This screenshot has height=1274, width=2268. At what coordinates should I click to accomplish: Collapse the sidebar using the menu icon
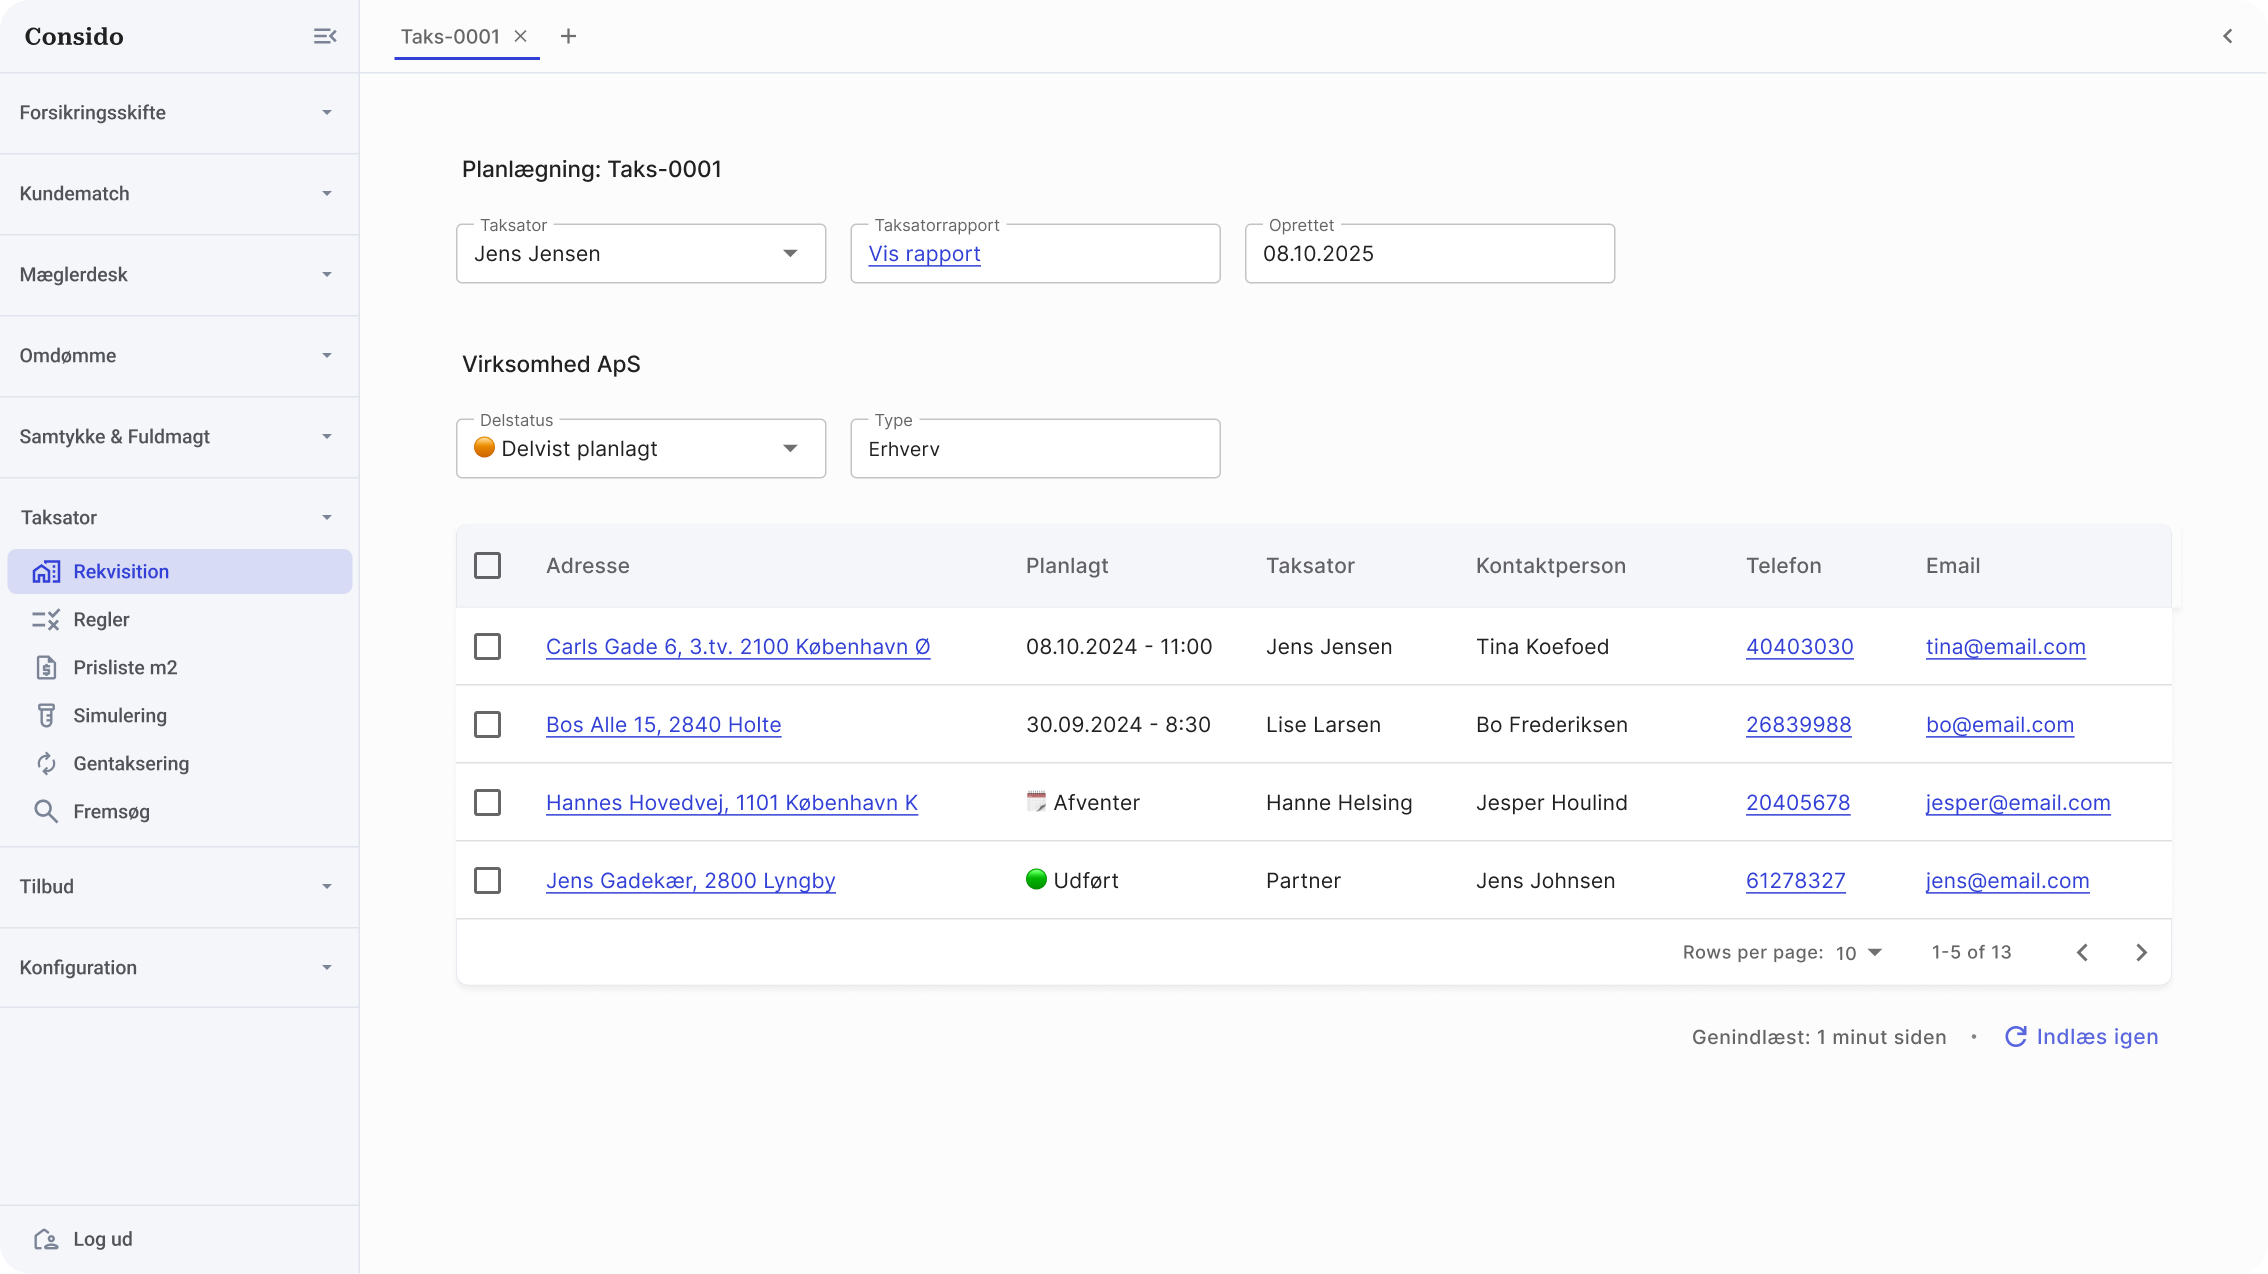pyautogui.click(x=325, y=36)
